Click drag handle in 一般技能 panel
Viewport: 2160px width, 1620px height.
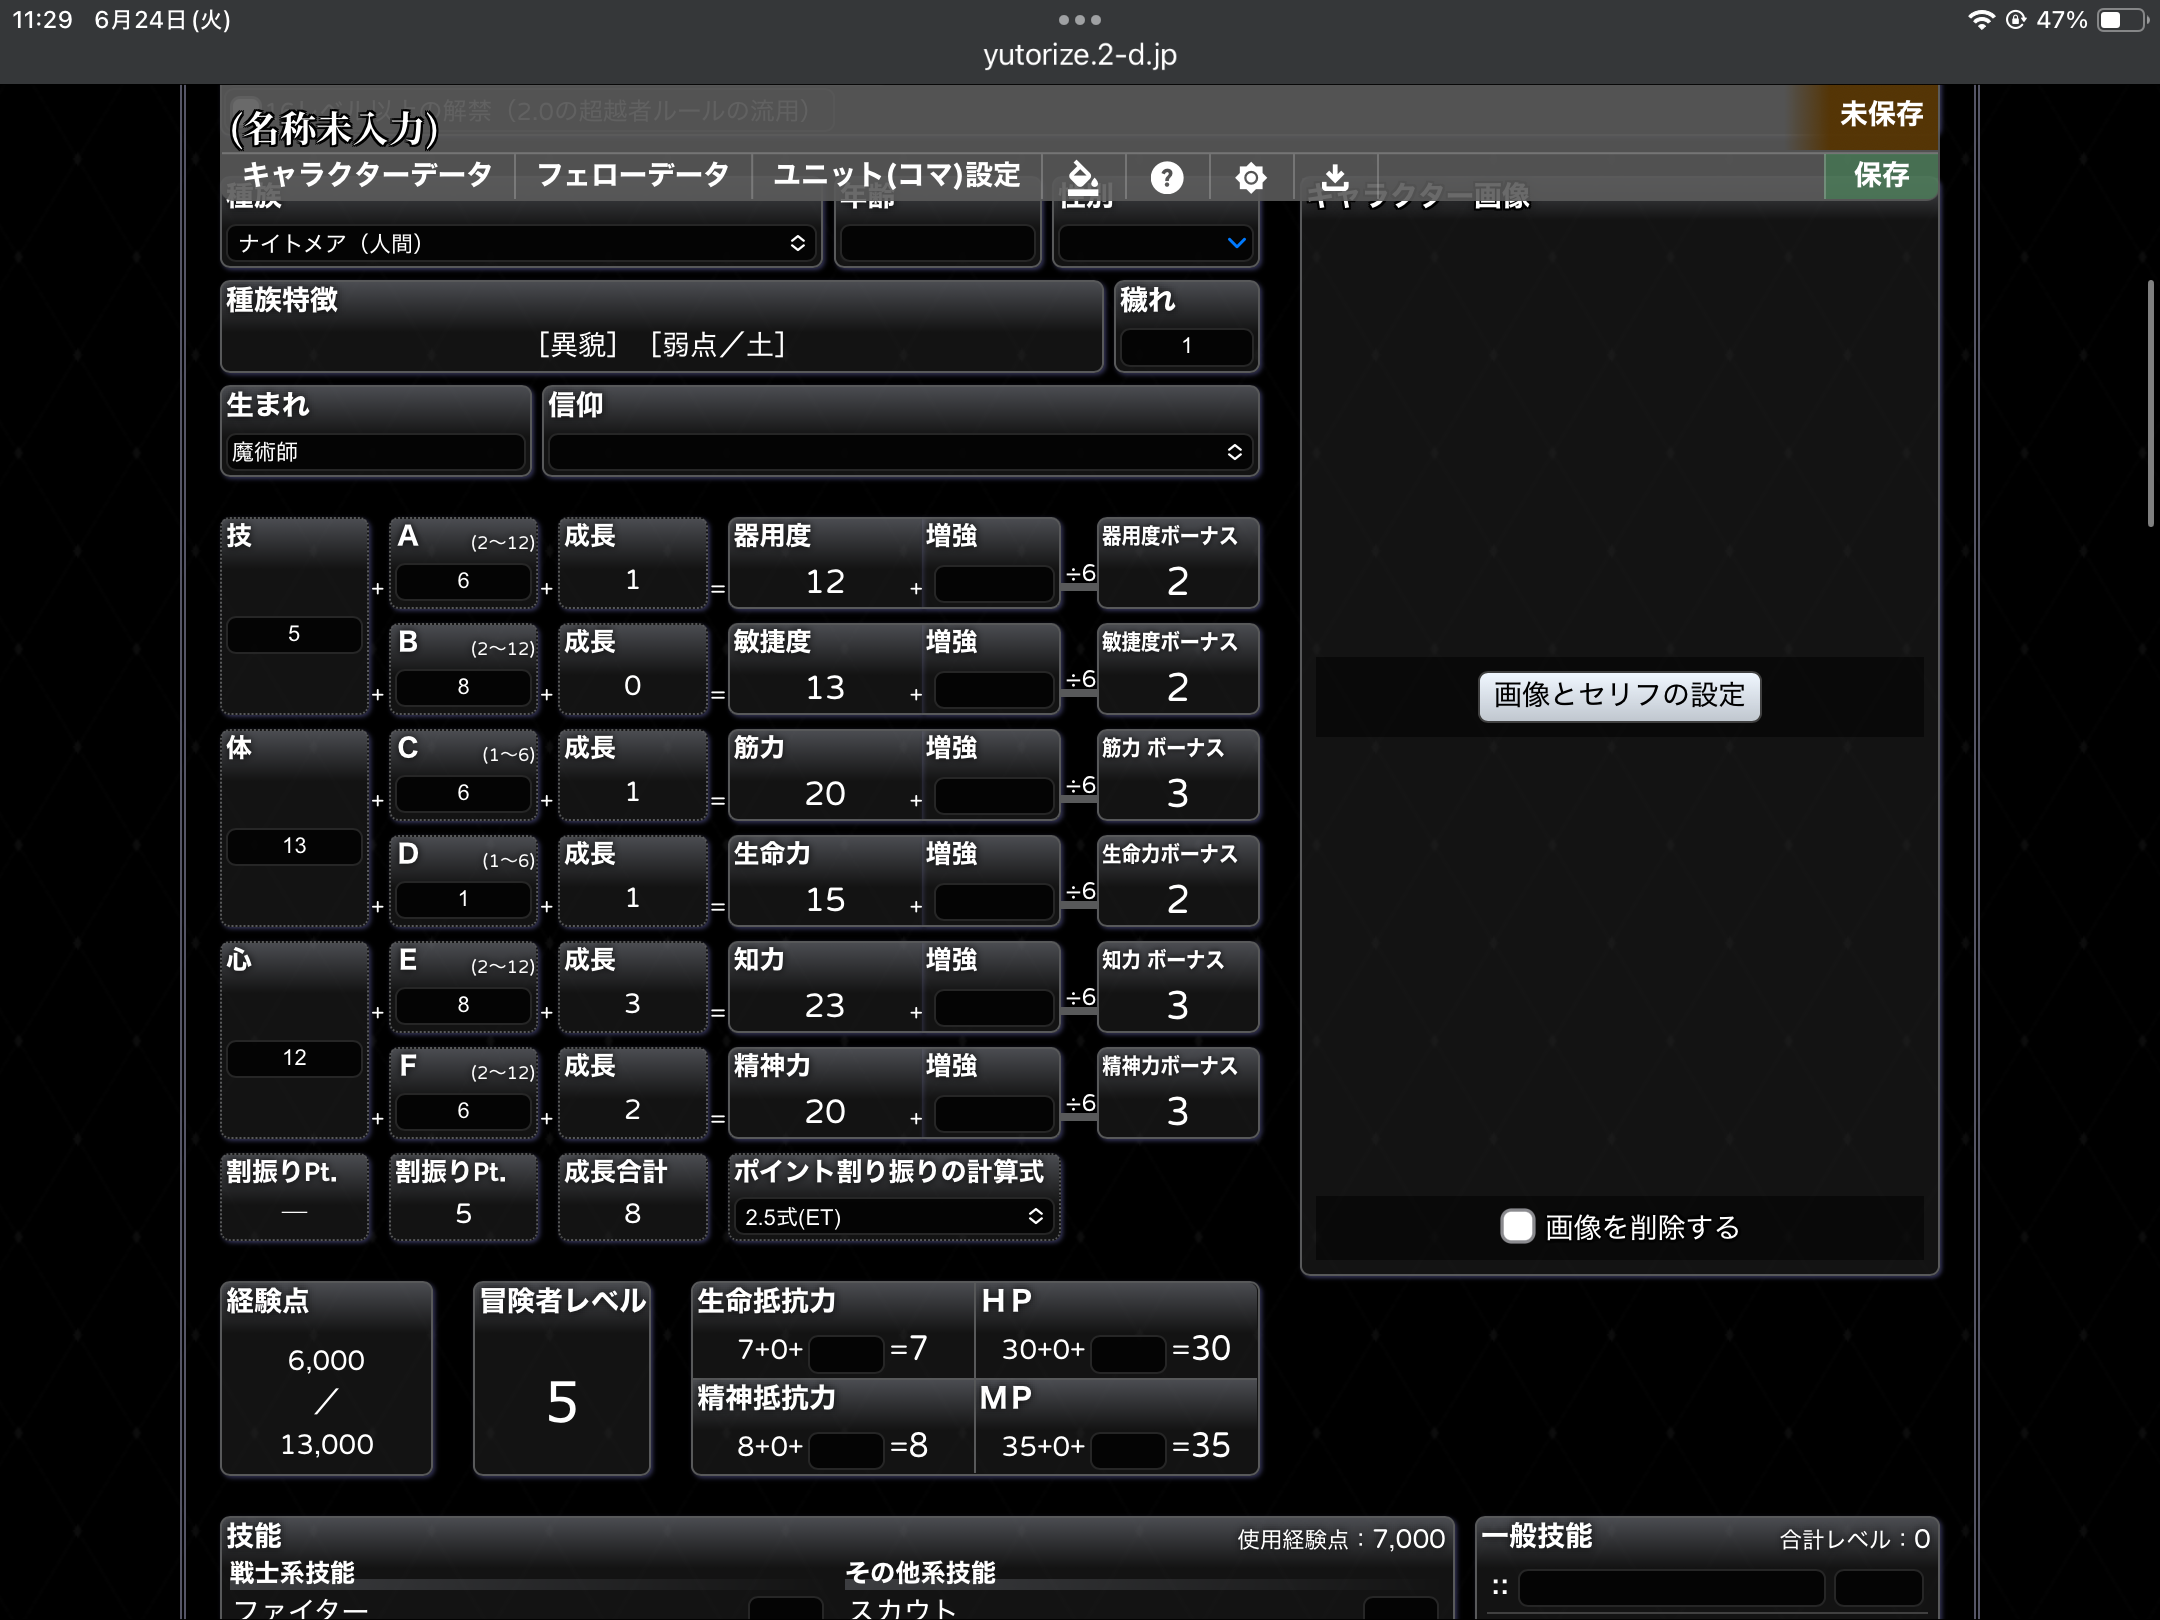[1499, 1587]
